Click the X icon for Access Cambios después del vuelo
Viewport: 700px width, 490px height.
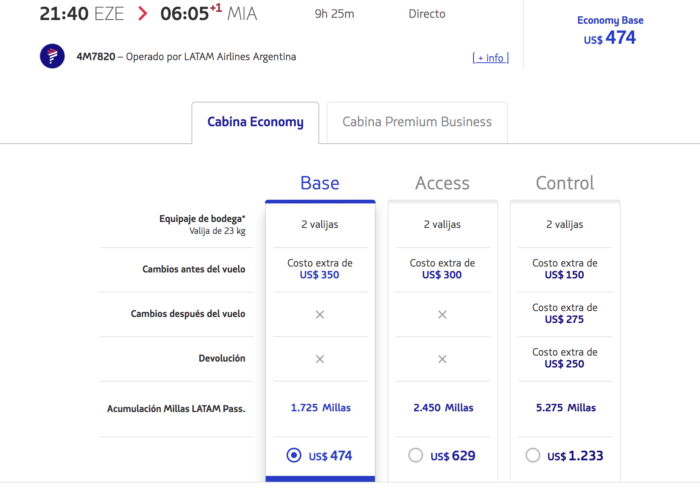point(442,315)
